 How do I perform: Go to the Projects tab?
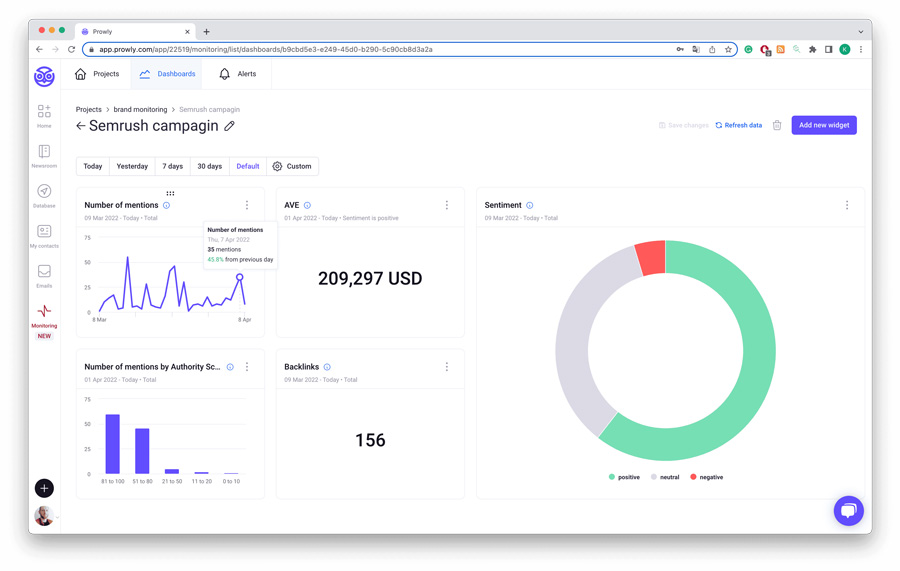pos(97,74)
